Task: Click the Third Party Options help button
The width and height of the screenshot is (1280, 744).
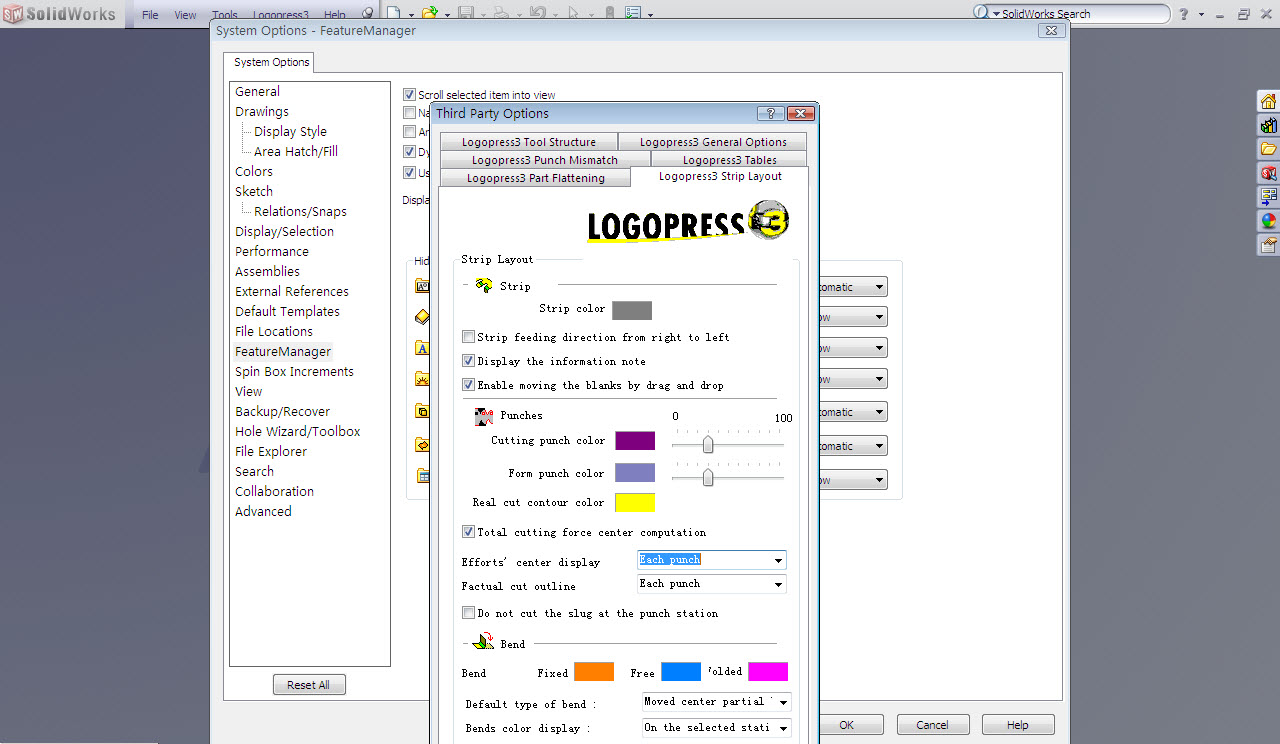Action: click(770, 113)
